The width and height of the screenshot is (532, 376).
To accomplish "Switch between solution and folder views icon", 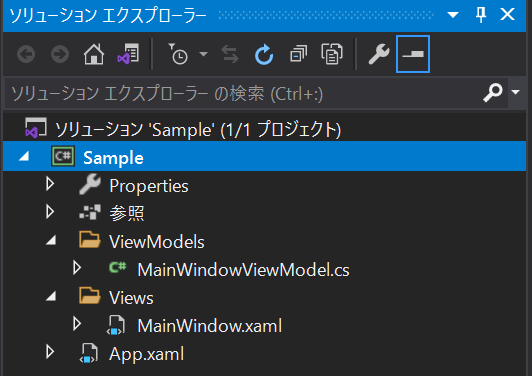I will click(128, 54).
